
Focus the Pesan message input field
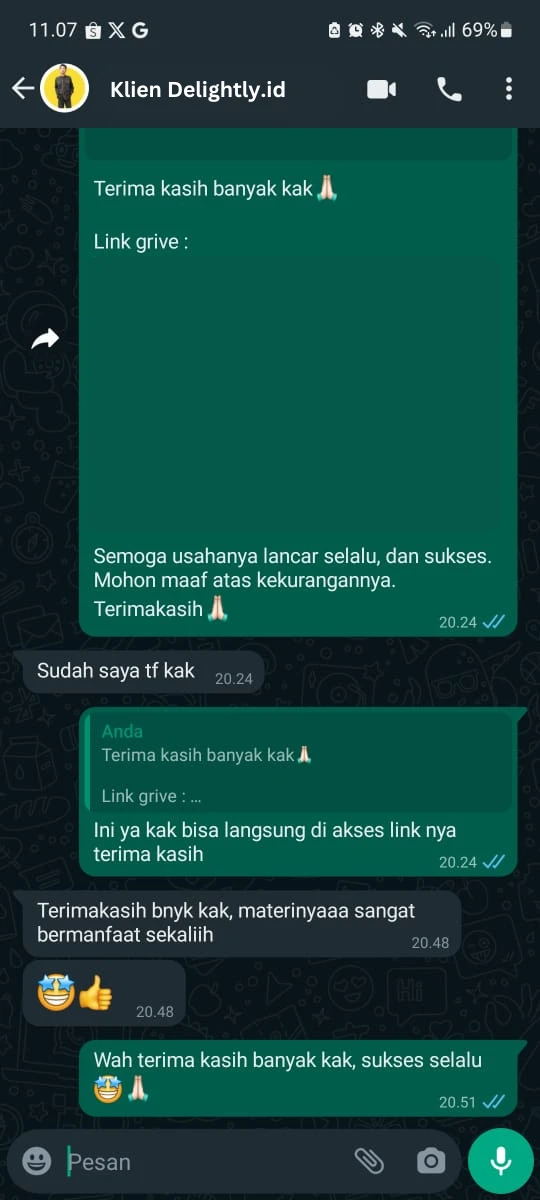(205, 1161)
